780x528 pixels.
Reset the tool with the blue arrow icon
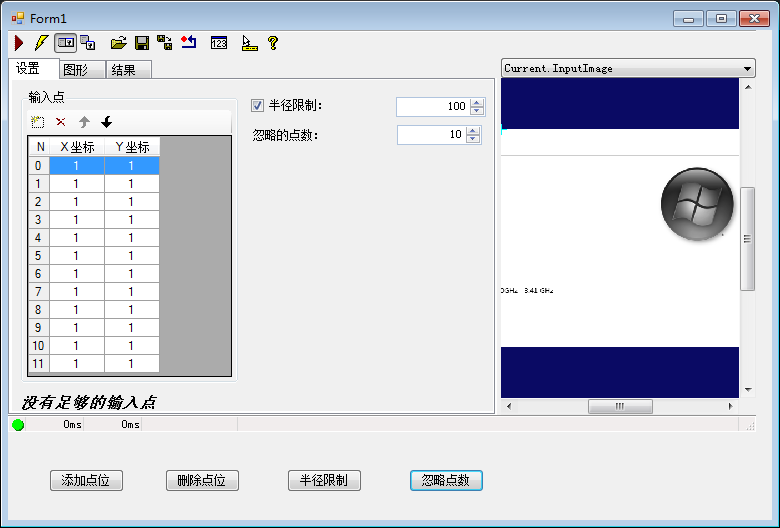click(189, 43)
